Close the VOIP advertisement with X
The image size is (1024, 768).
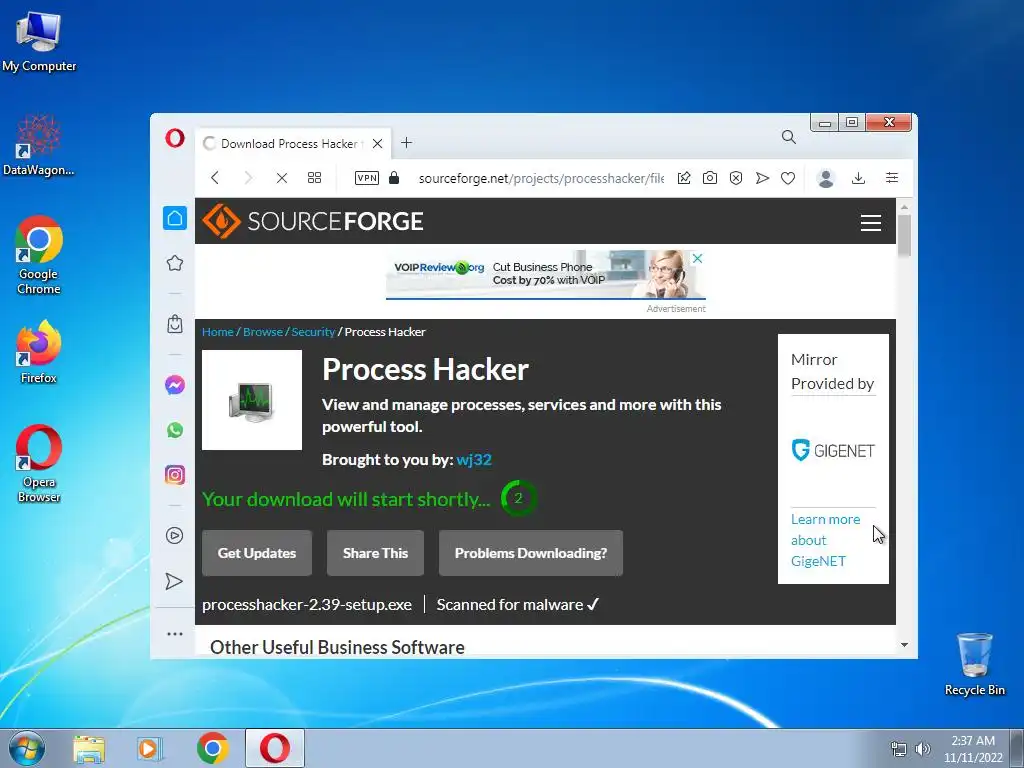[x=697, y=258]
